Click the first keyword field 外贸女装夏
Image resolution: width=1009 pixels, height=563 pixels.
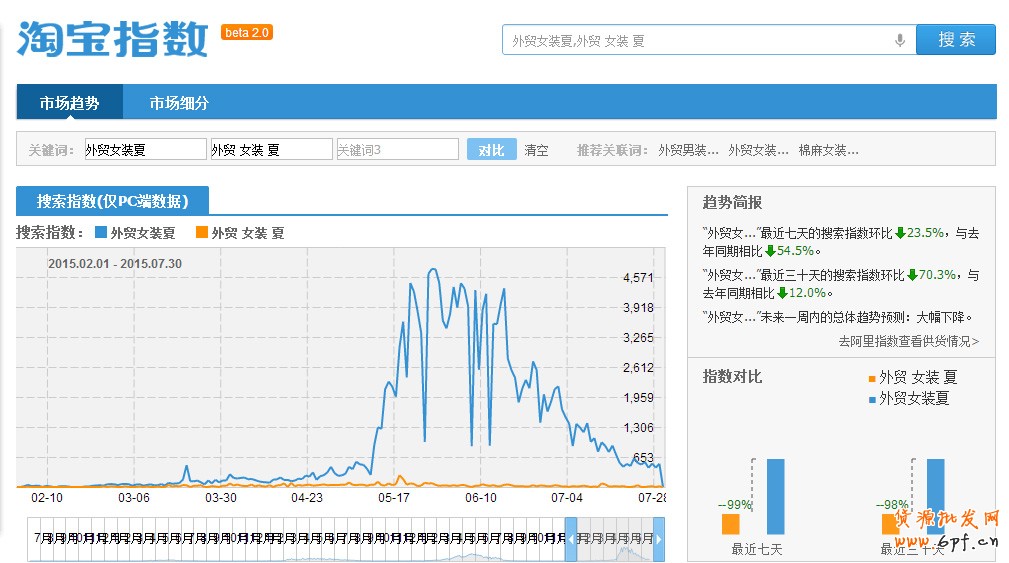pyautogui.click(x=145, y=149)
